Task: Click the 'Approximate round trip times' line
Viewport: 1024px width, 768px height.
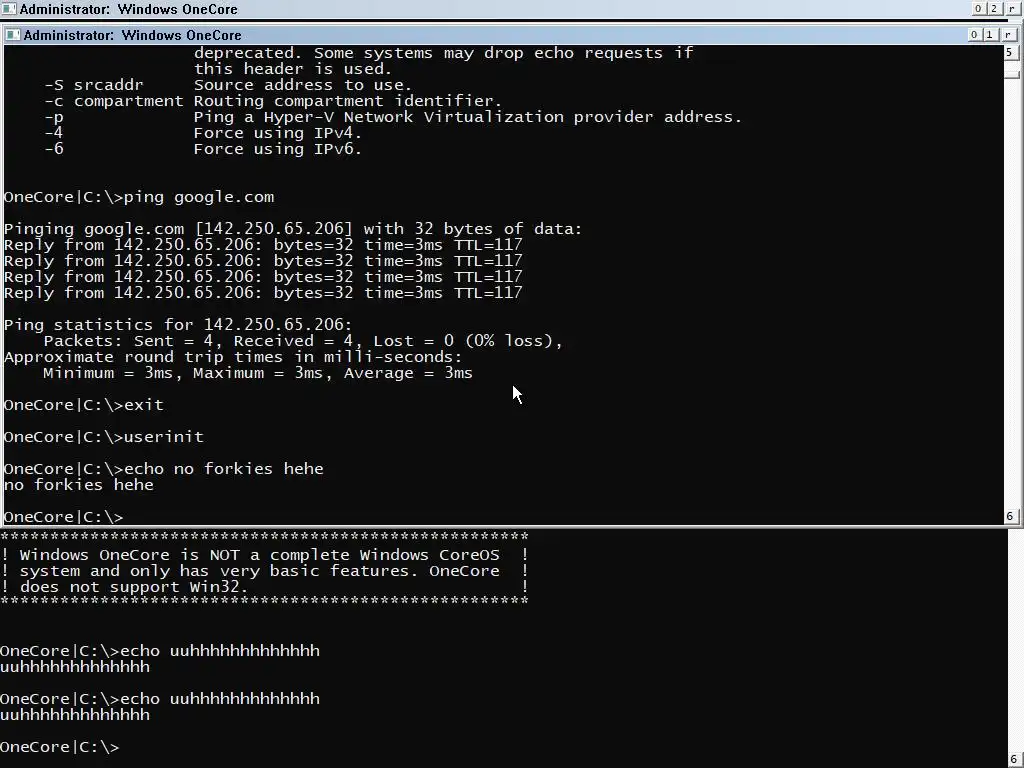Action: tap(232, 357)
